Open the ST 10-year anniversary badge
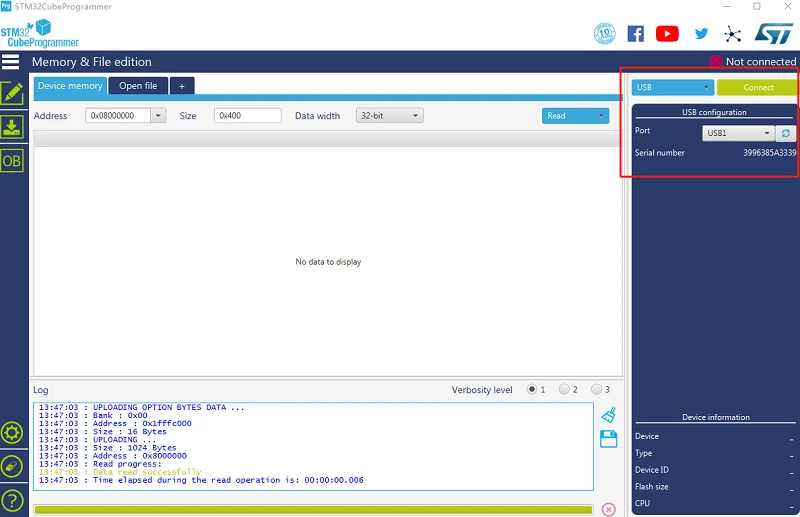 [x=605, y=34]
